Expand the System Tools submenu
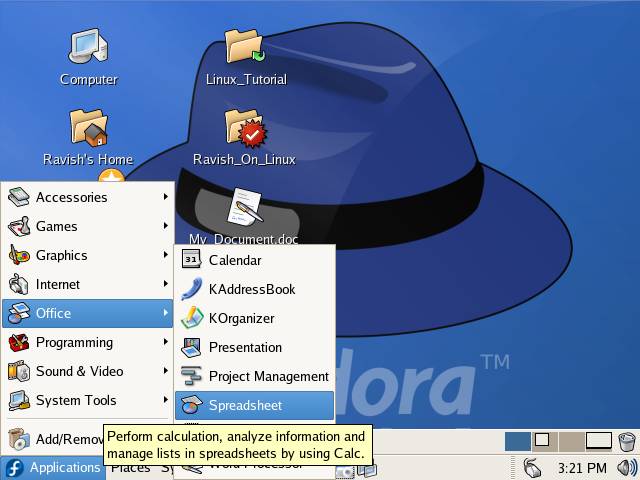The width and height of the screenshot is (640, 480). coord(76,400)
